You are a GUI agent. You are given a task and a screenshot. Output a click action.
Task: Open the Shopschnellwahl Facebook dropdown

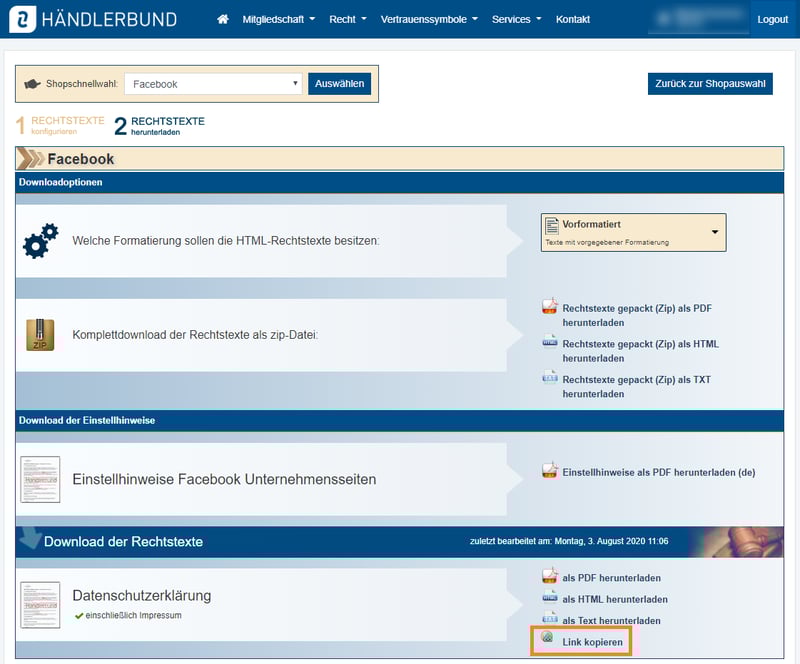coord(213,84)
